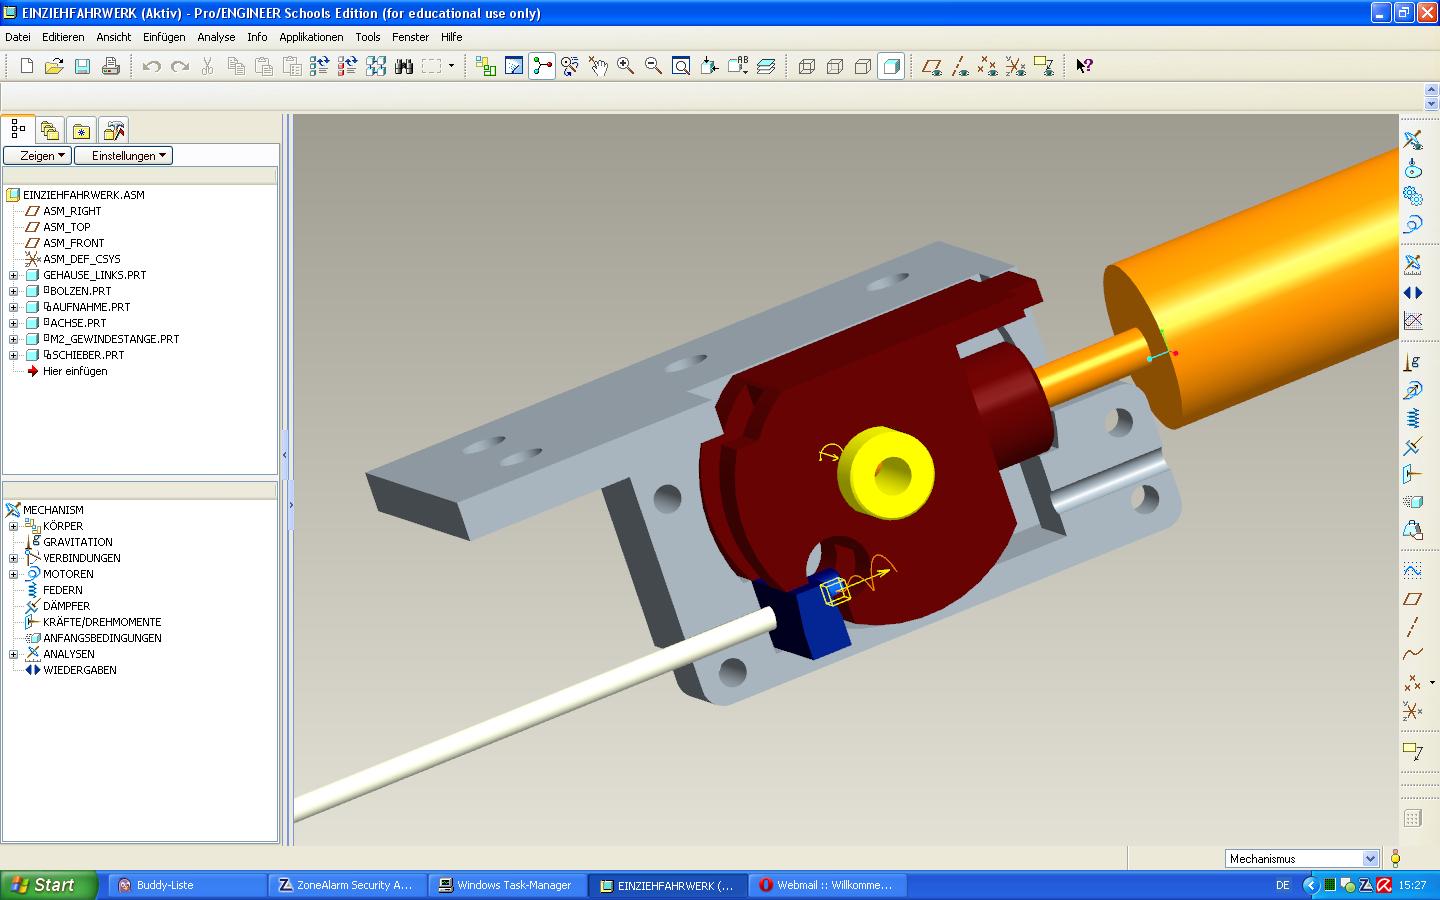The height and width of the screenshot is (900, 1440).
Task: Toggle annotation element display
Action: pyautogui.click(x=1044, y=66)
